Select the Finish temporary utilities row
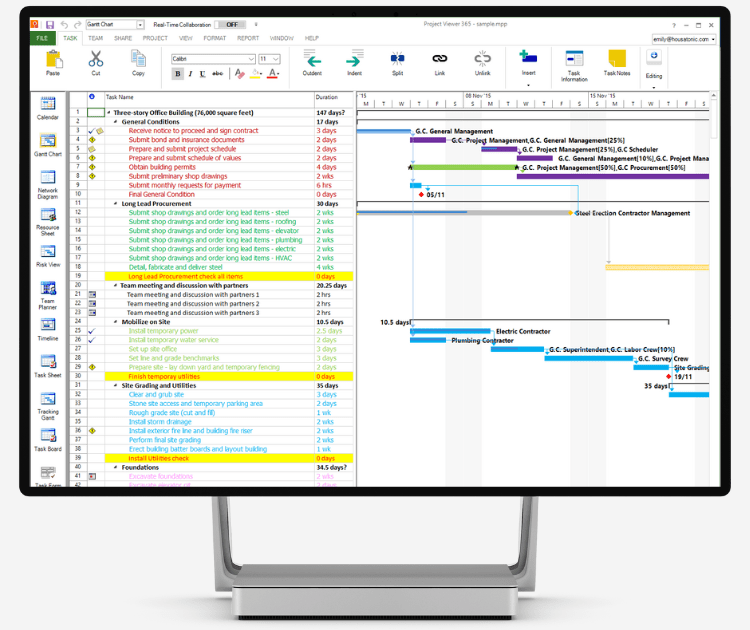 [210, 376]
